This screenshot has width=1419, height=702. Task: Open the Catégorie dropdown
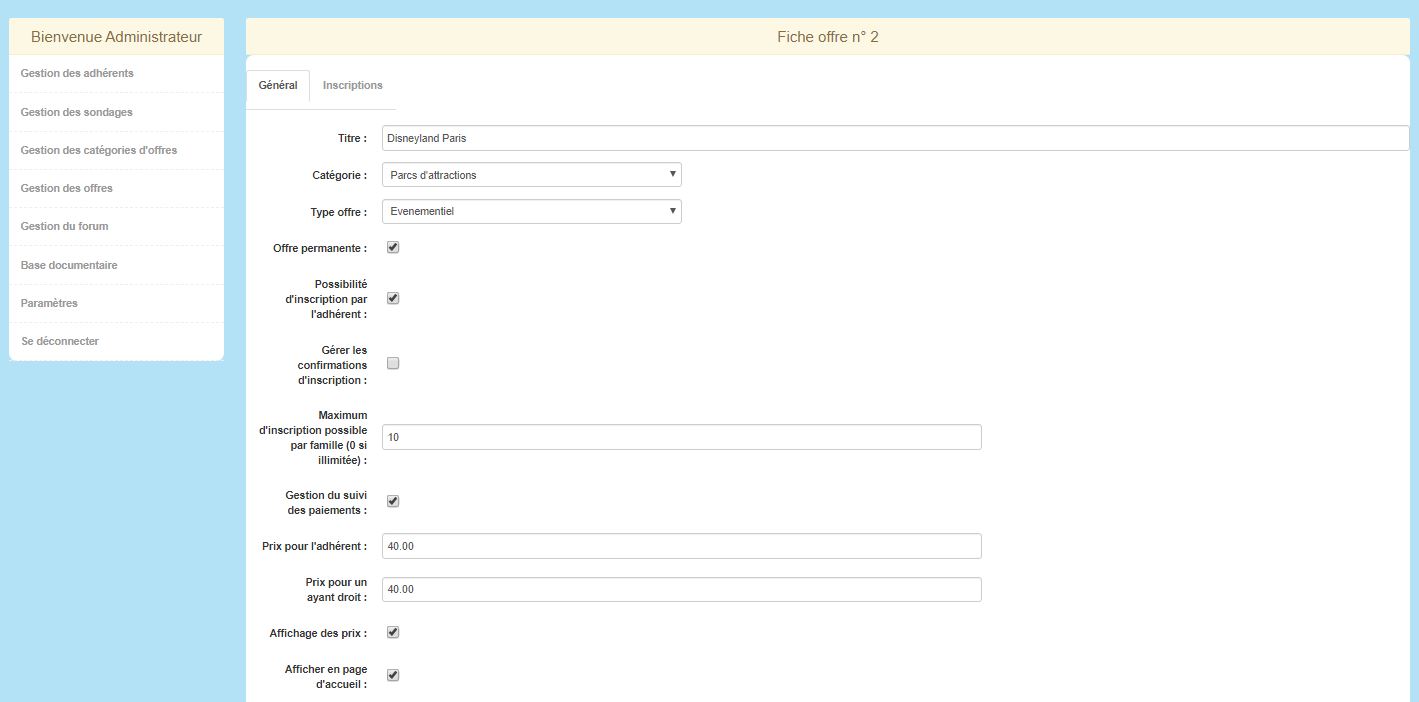(531, 175)
